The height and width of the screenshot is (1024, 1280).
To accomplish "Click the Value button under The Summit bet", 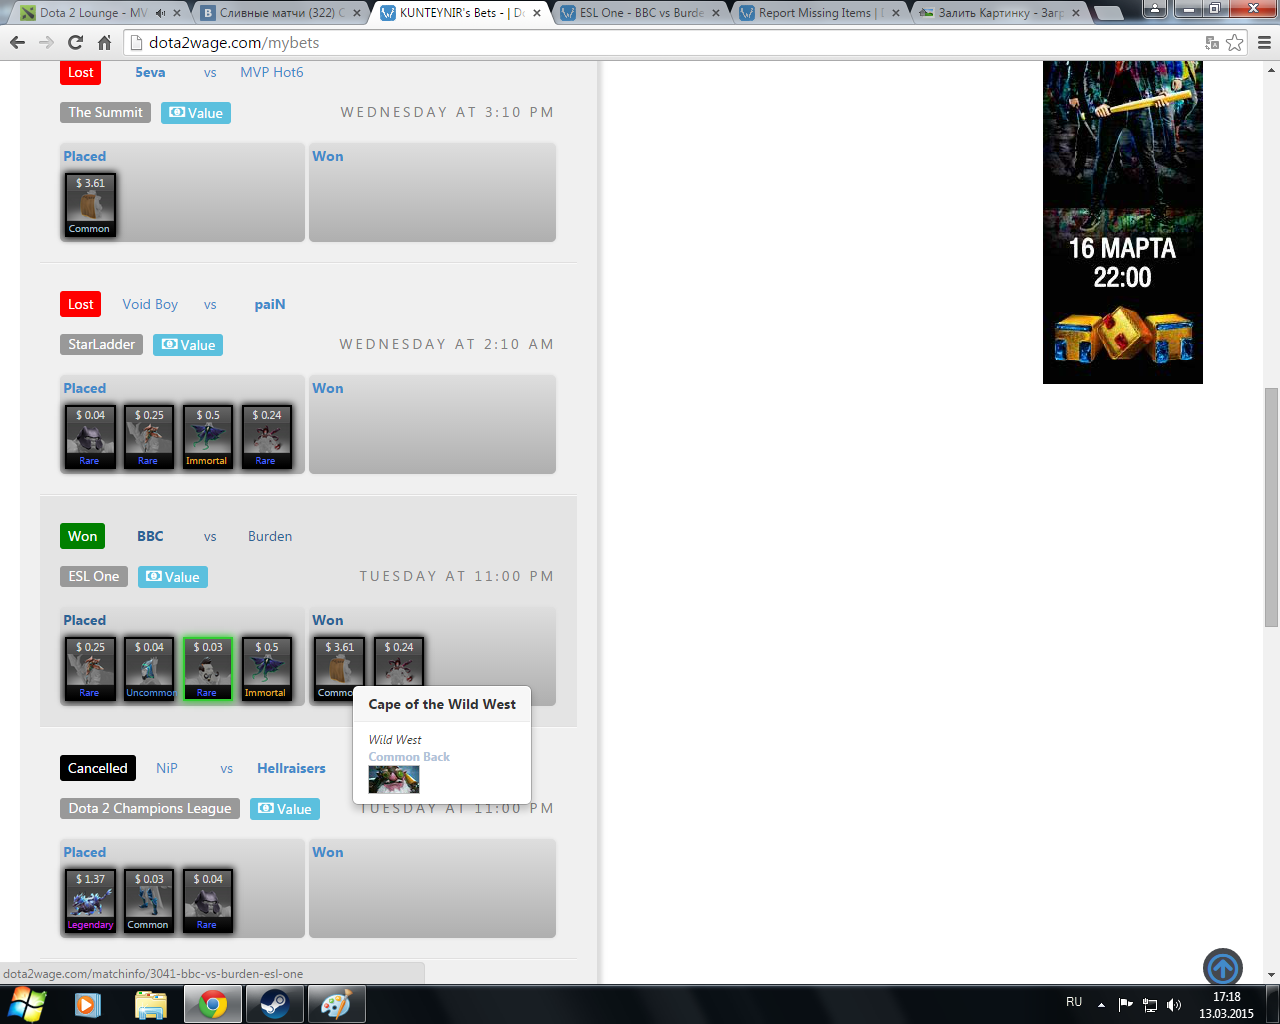I will coord(196,113).
